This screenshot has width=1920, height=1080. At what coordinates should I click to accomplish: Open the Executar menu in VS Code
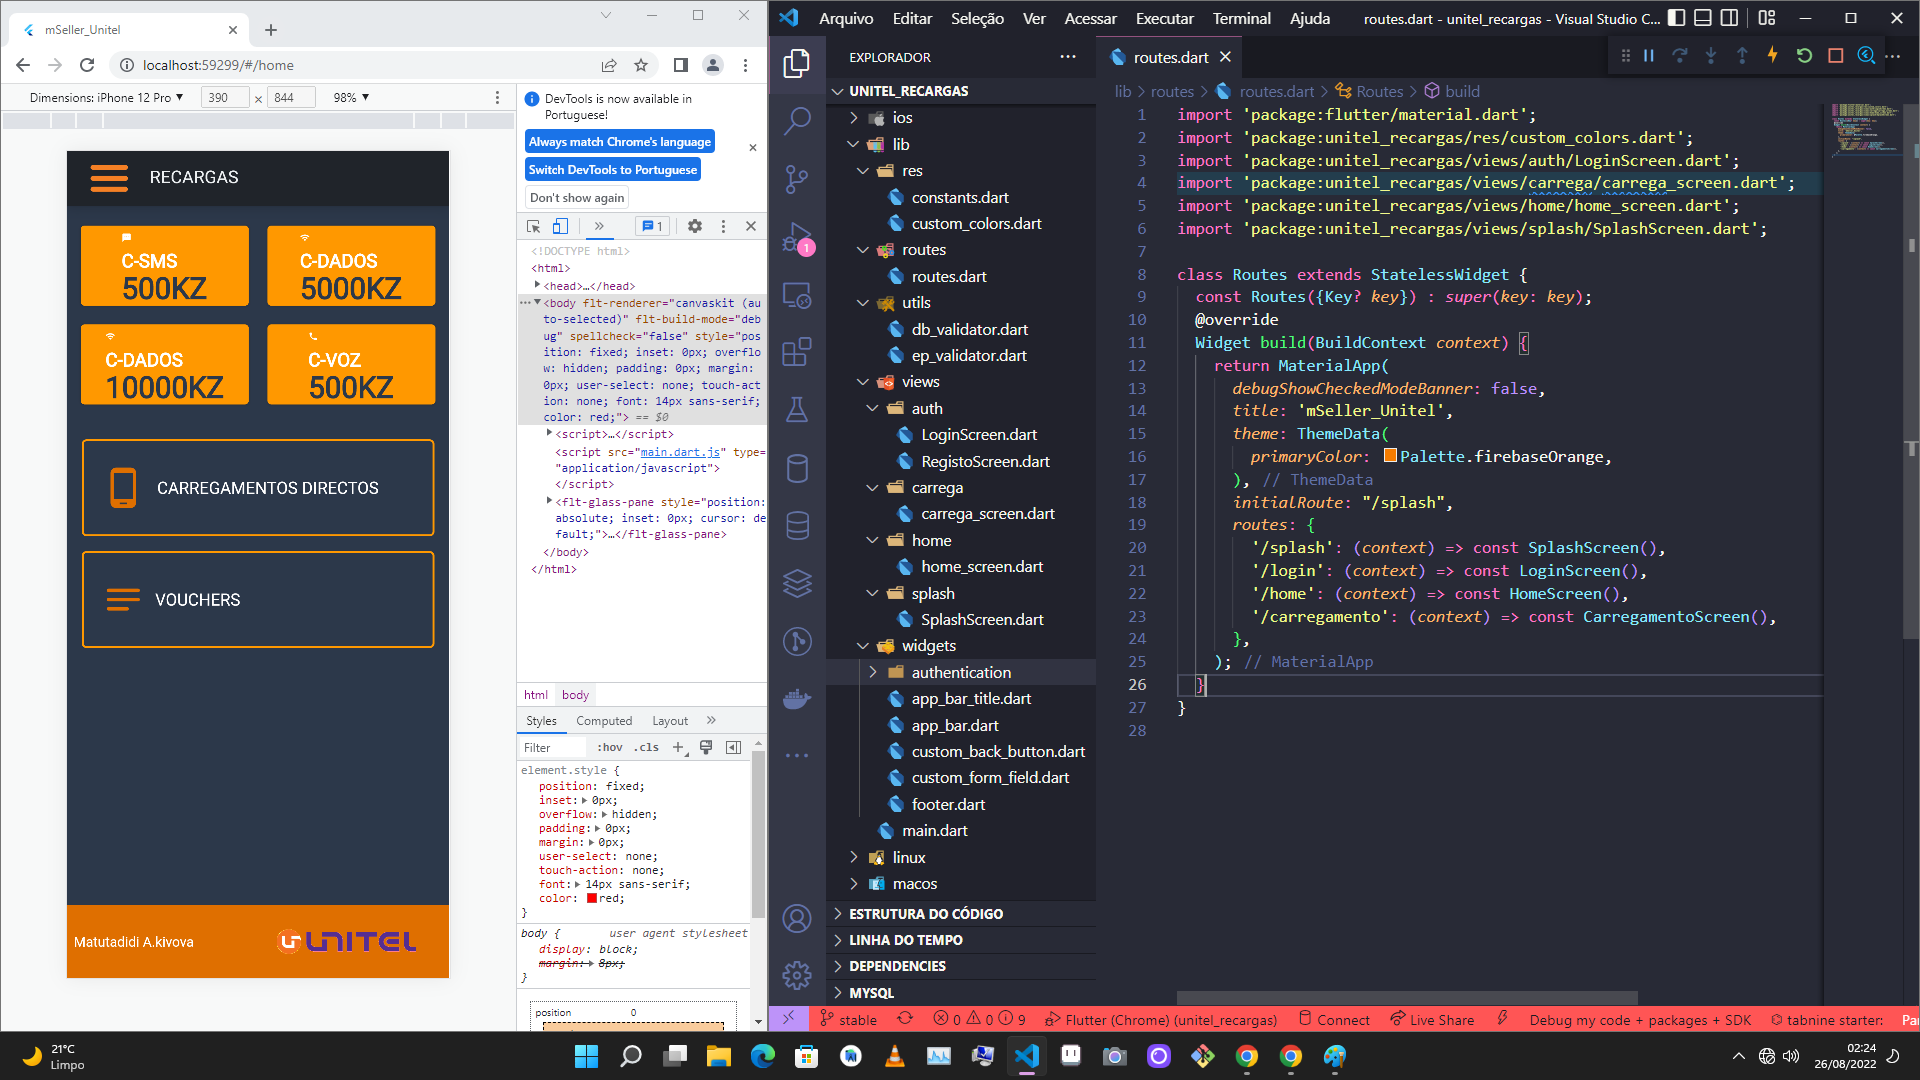pyautogui.click(x=1163, y=18)
